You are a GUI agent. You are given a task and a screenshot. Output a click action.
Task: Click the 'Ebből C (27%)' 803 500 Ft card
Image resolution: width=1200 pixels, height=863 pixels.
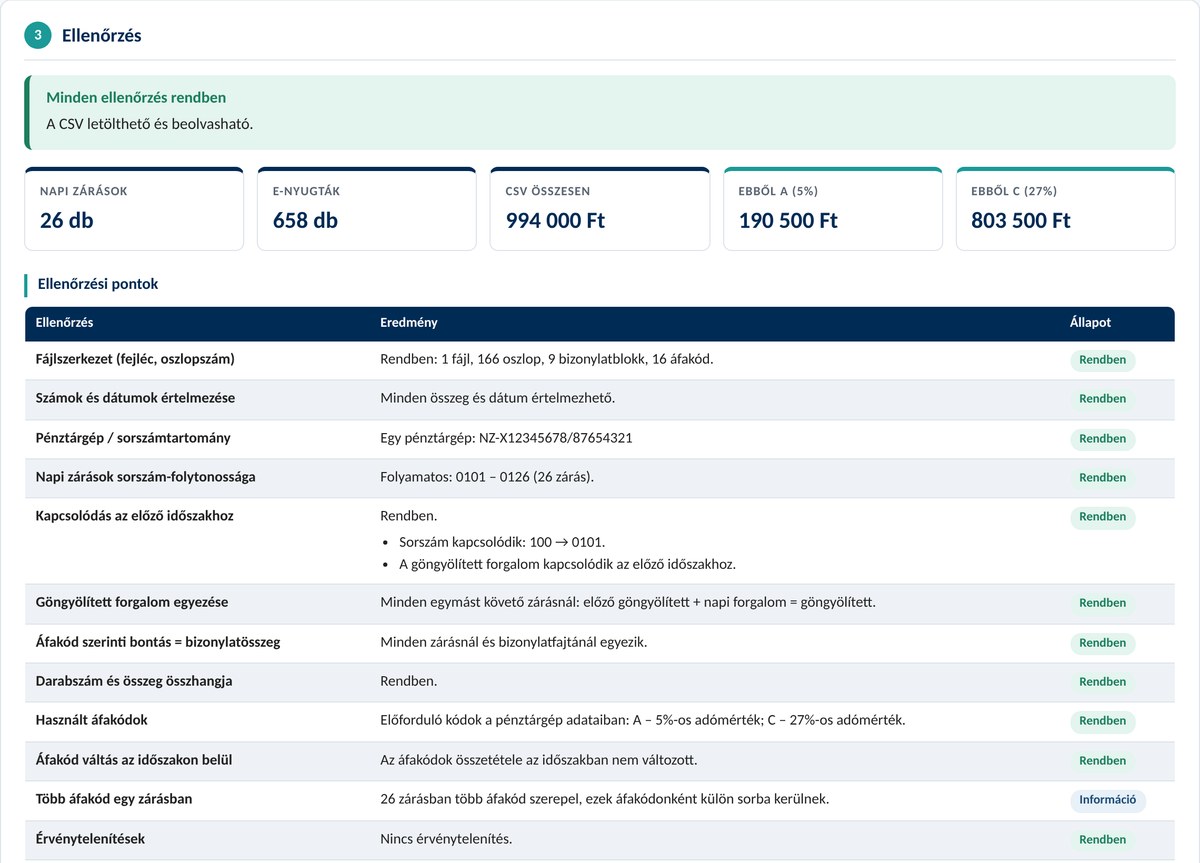tap(1066, 208)
